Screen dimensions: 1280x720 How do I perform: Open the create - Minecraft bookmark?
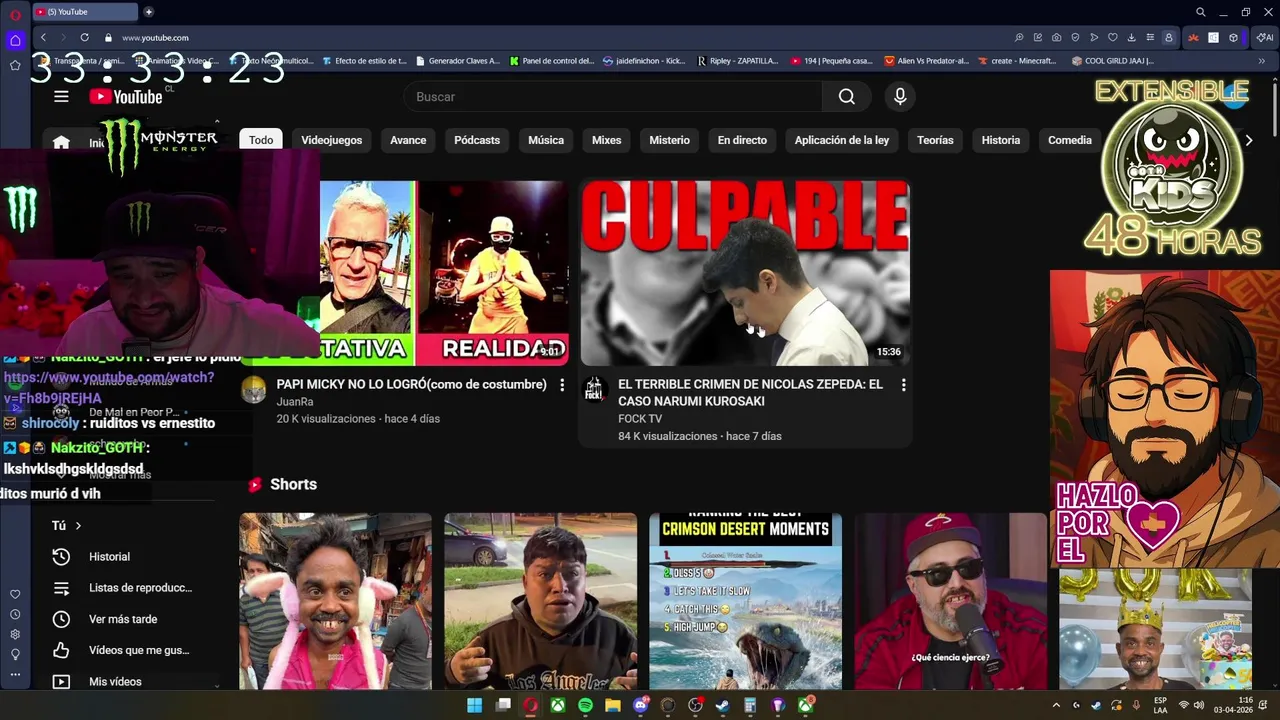point(1016,61)
